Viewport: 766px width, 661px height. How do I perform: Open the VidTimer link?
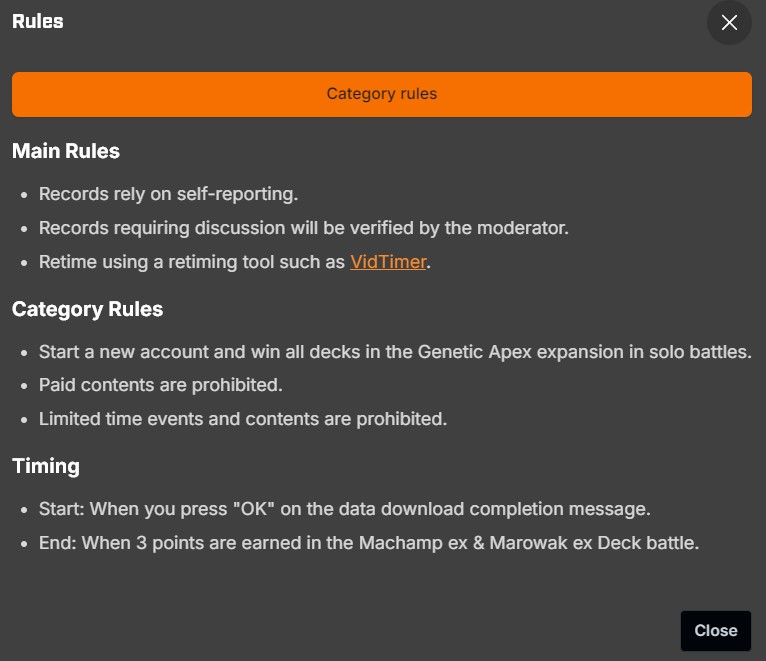(x=388, y=262)
